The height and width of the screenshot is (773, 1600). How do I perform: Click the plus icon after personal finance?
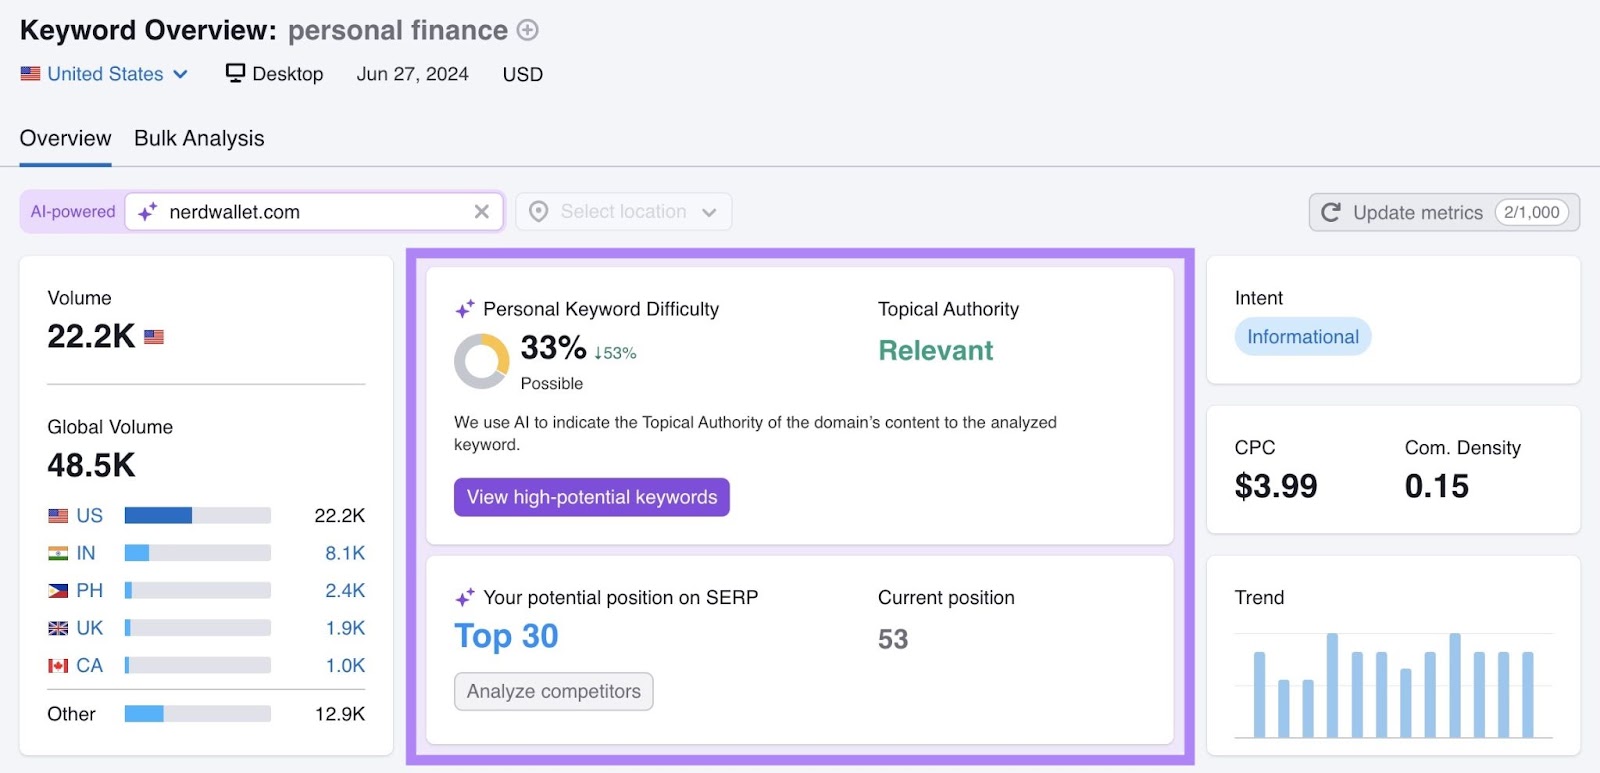(x=527, y=30)
